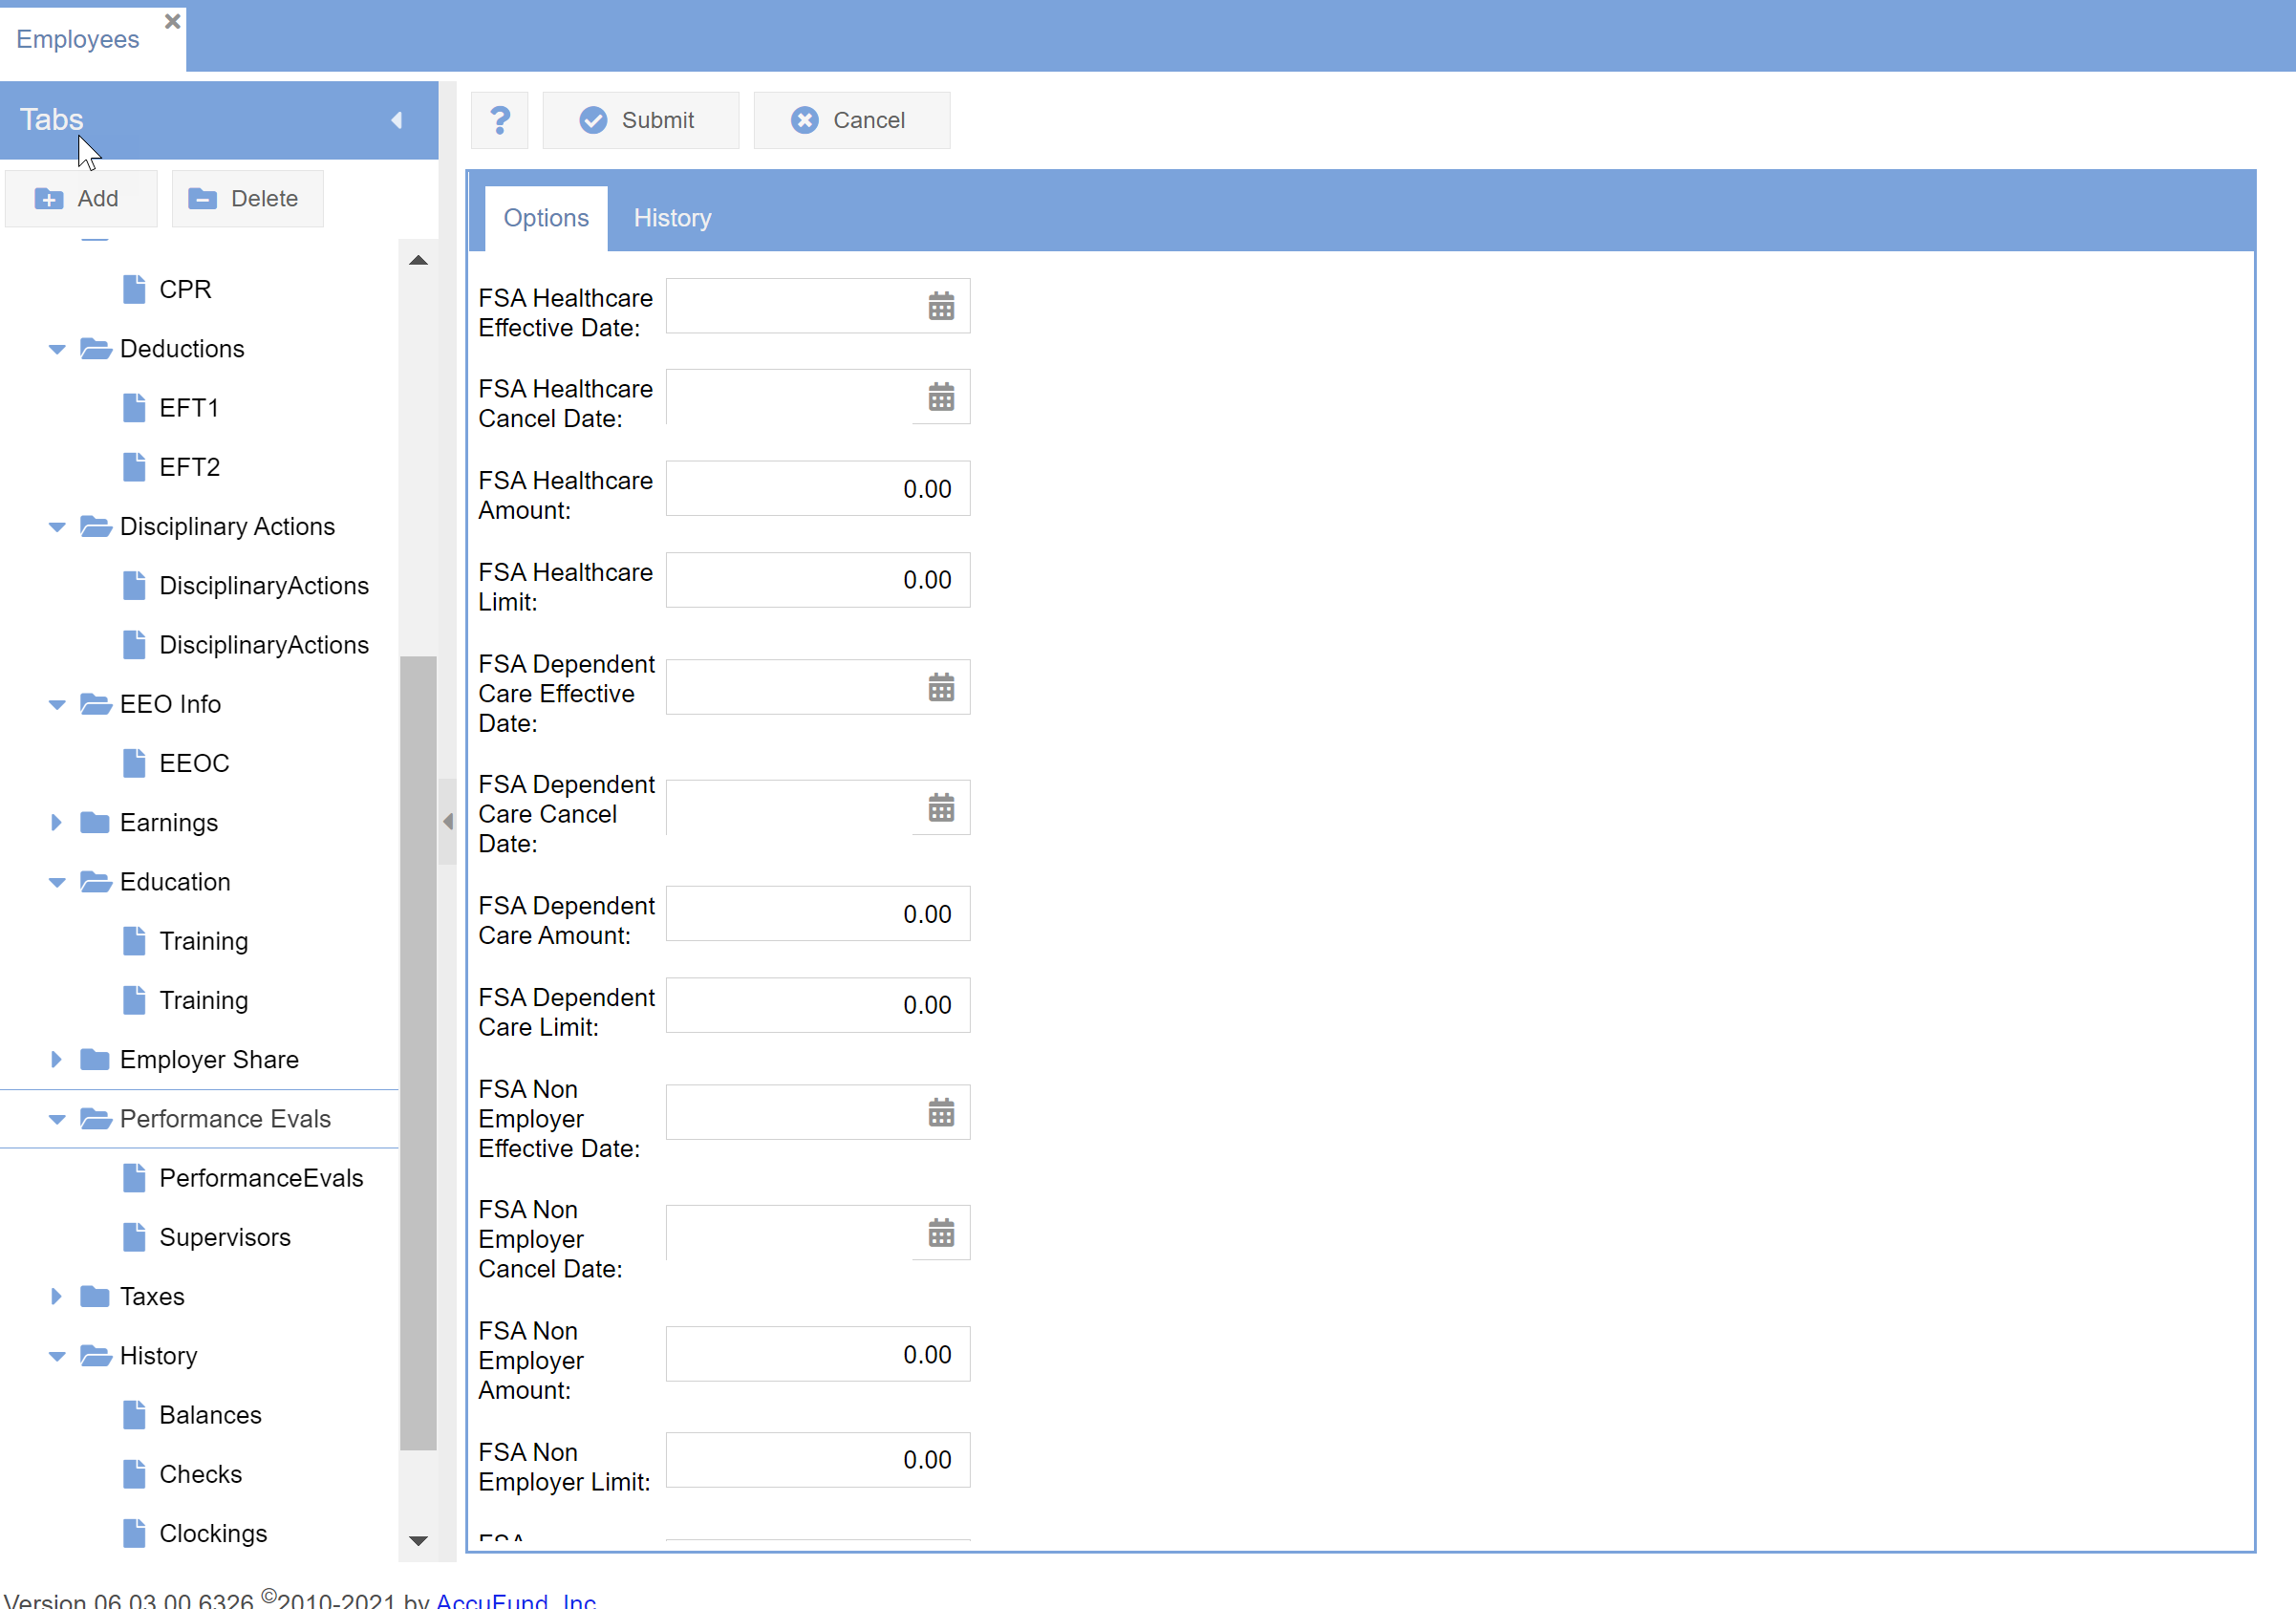Open calendar for FSA Healthcare Effective Date
The height and width of the screenshot is (1609, 2296).
tap(940, 306)
